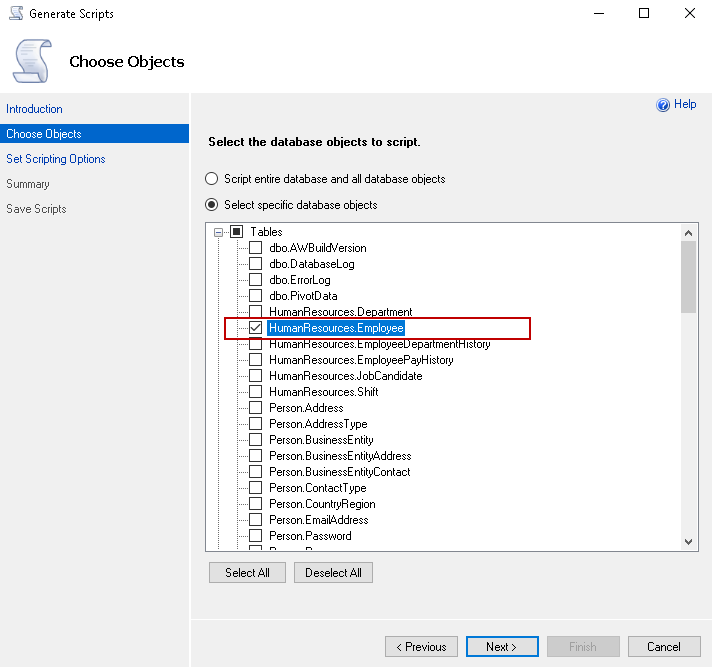The image size is (712, 667).
Task: Uncheck the HumanResources.Employee checkbox
Action: tap(256, 328)
